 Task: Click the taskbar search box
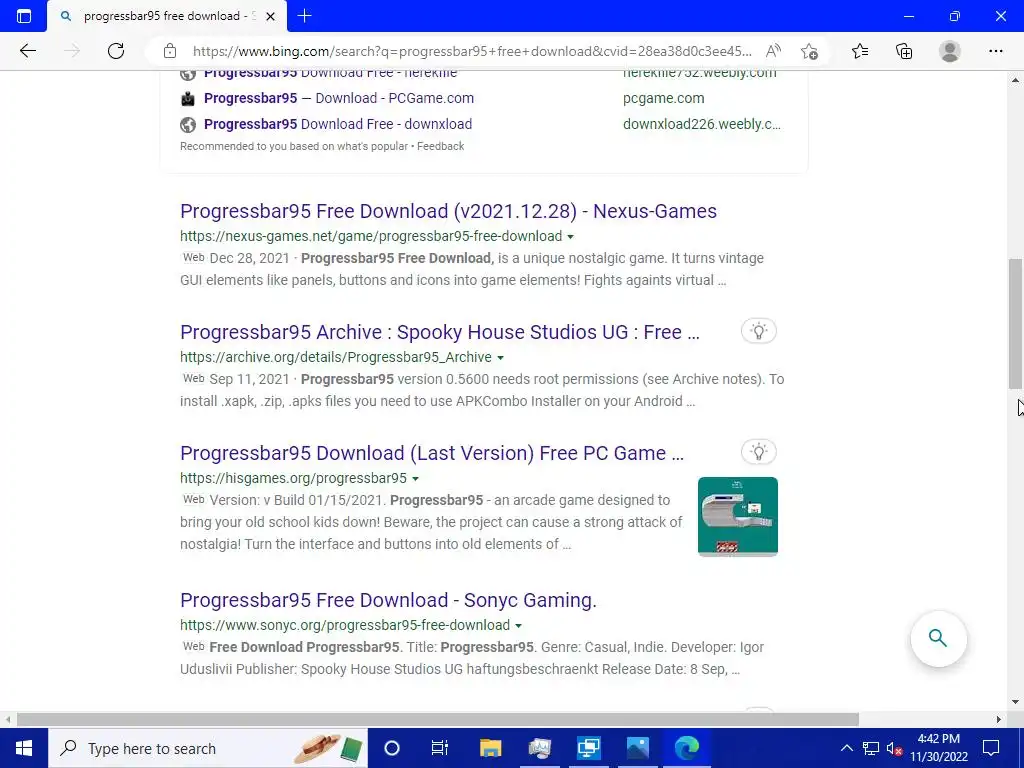[208, 748]
